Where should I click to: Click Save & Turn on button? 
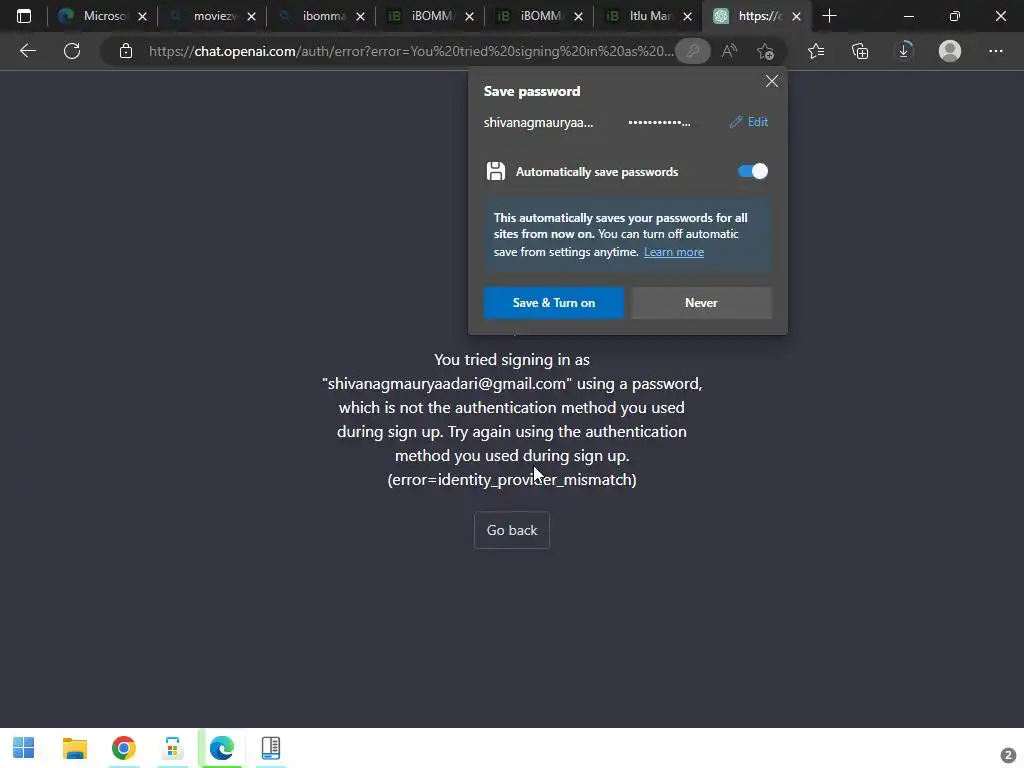click(554, 303)
